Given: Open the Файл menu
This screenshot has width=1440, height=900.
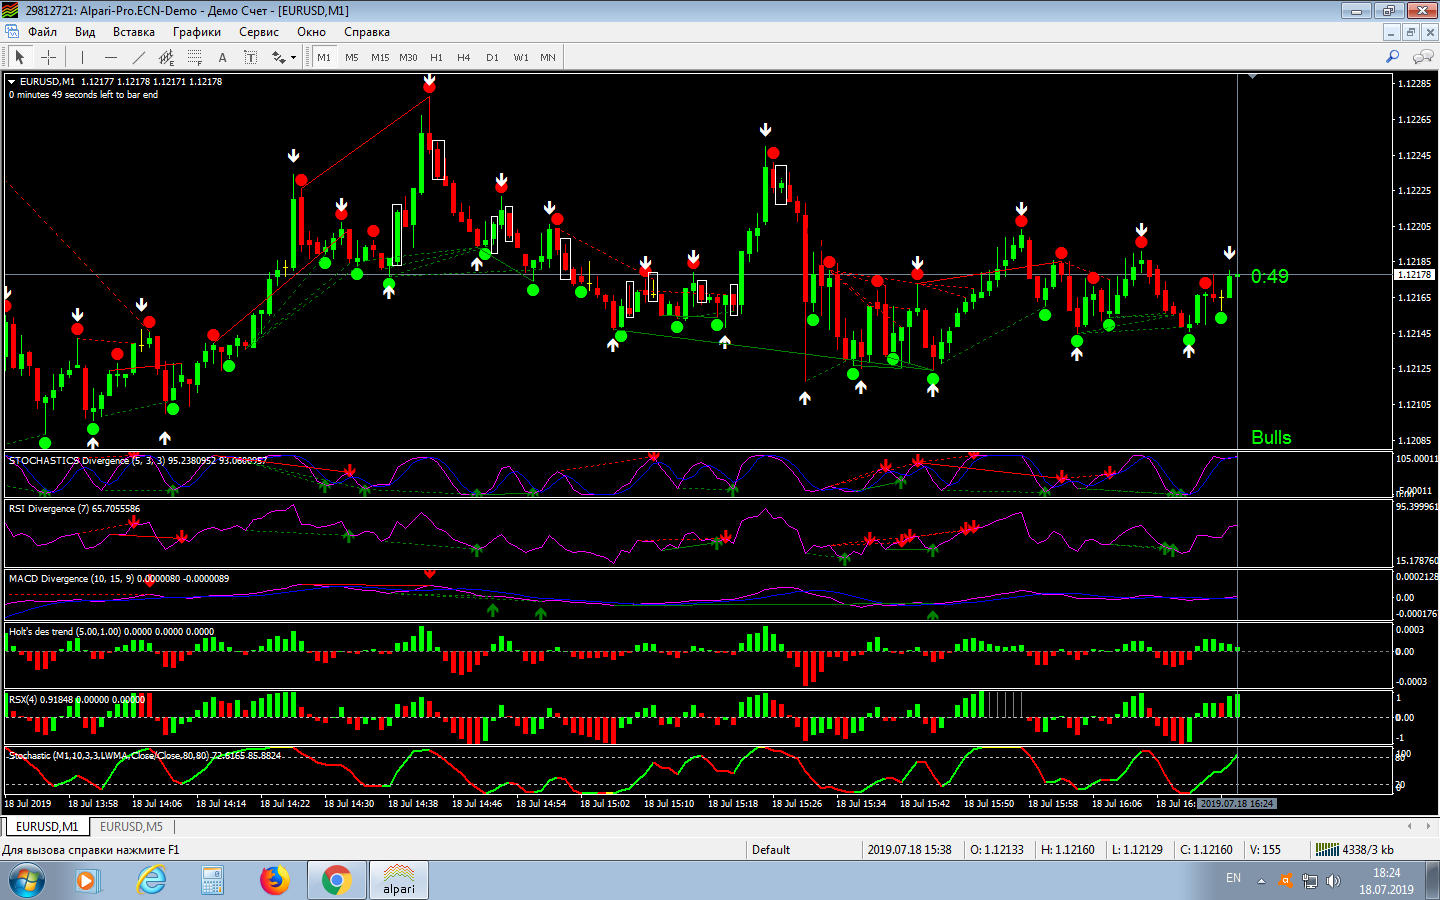Looking at the screenshot, I should pyautogui.click(x=42, y=32).
